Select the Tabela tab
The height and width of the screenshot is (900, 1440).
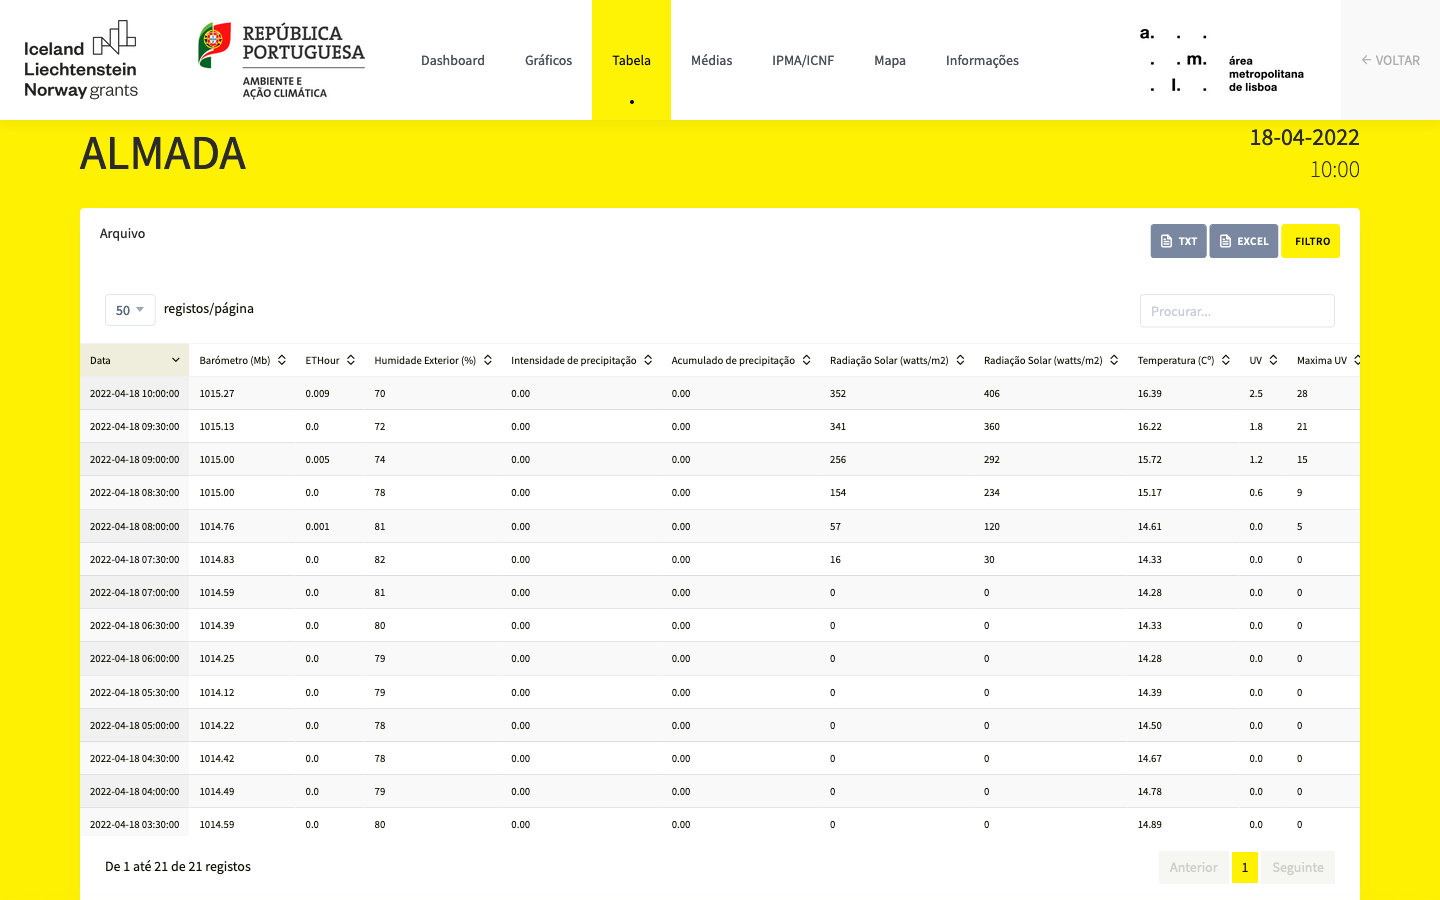point(632,60)
